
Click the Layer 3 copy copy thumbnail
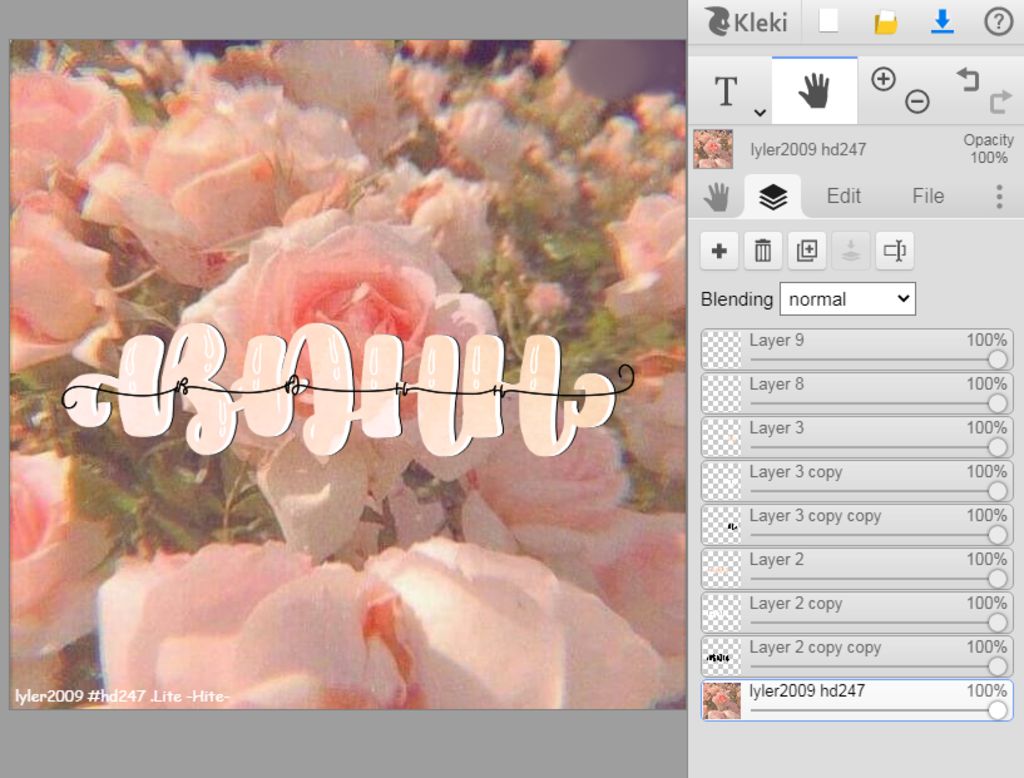click(722, 525)
